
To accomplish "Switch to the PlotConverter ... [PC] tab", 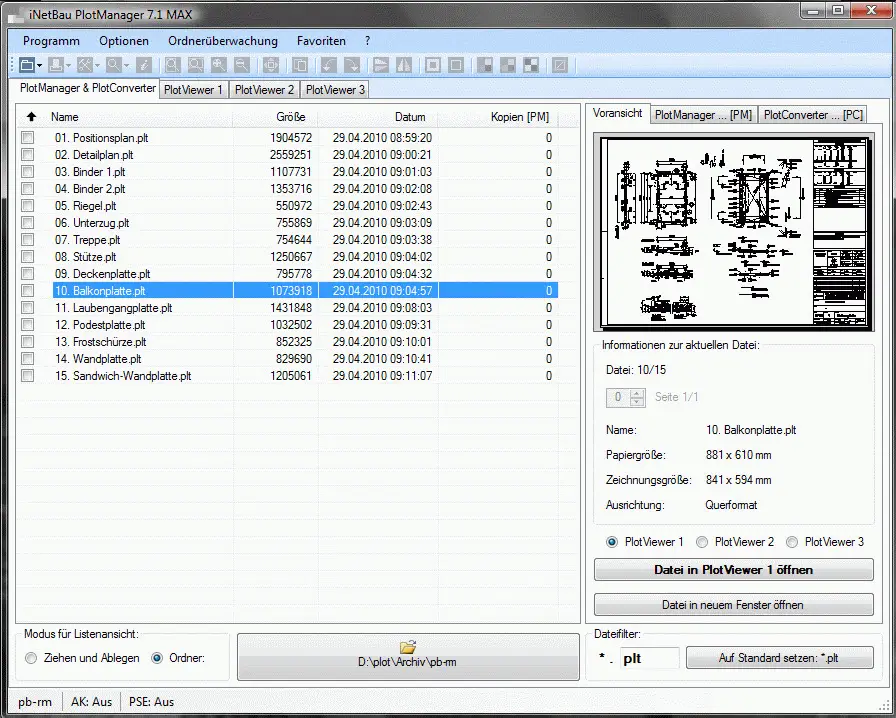I will (813, 114).
